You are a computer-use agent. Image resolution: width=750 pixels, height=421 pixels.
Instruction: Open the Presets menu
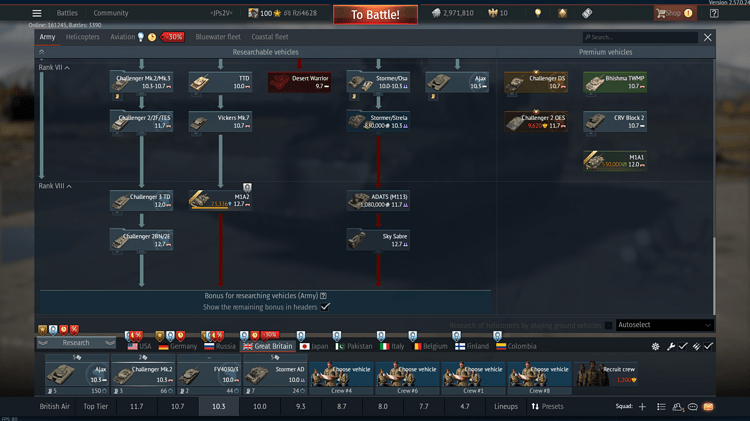point(547,406)
